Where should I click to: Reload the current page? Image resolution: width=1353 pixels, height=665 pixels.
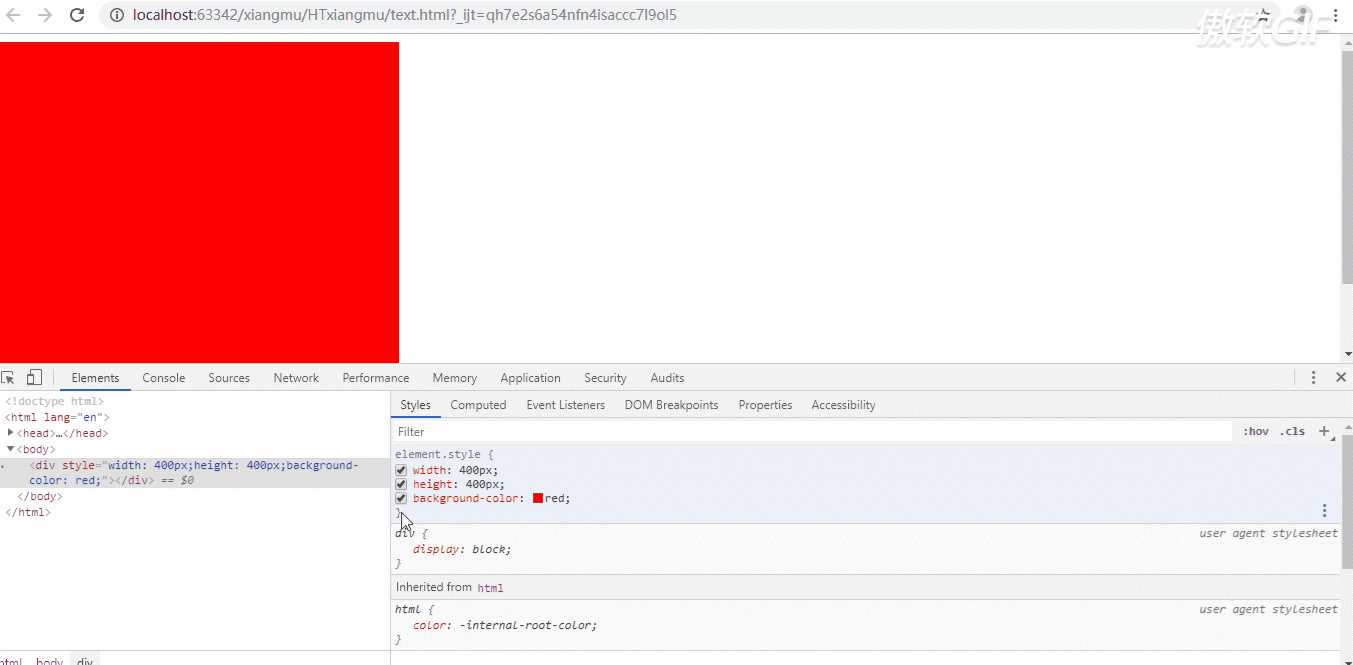pyautogui.click(x=77, y=15)
